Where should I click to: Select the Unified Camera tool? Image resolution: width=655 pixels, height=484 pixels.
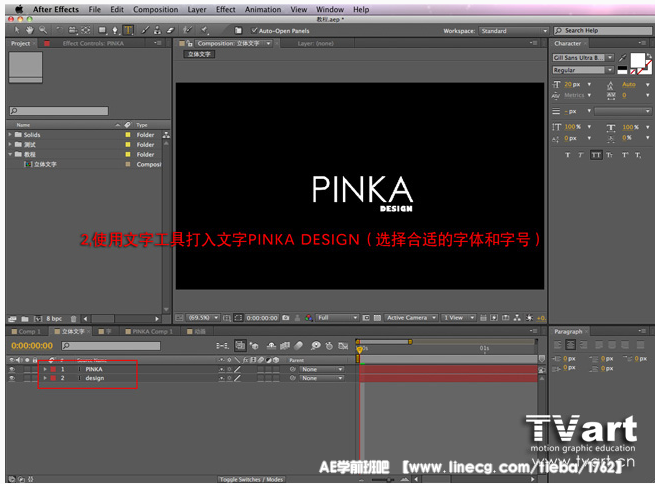[x=72, y=30]
